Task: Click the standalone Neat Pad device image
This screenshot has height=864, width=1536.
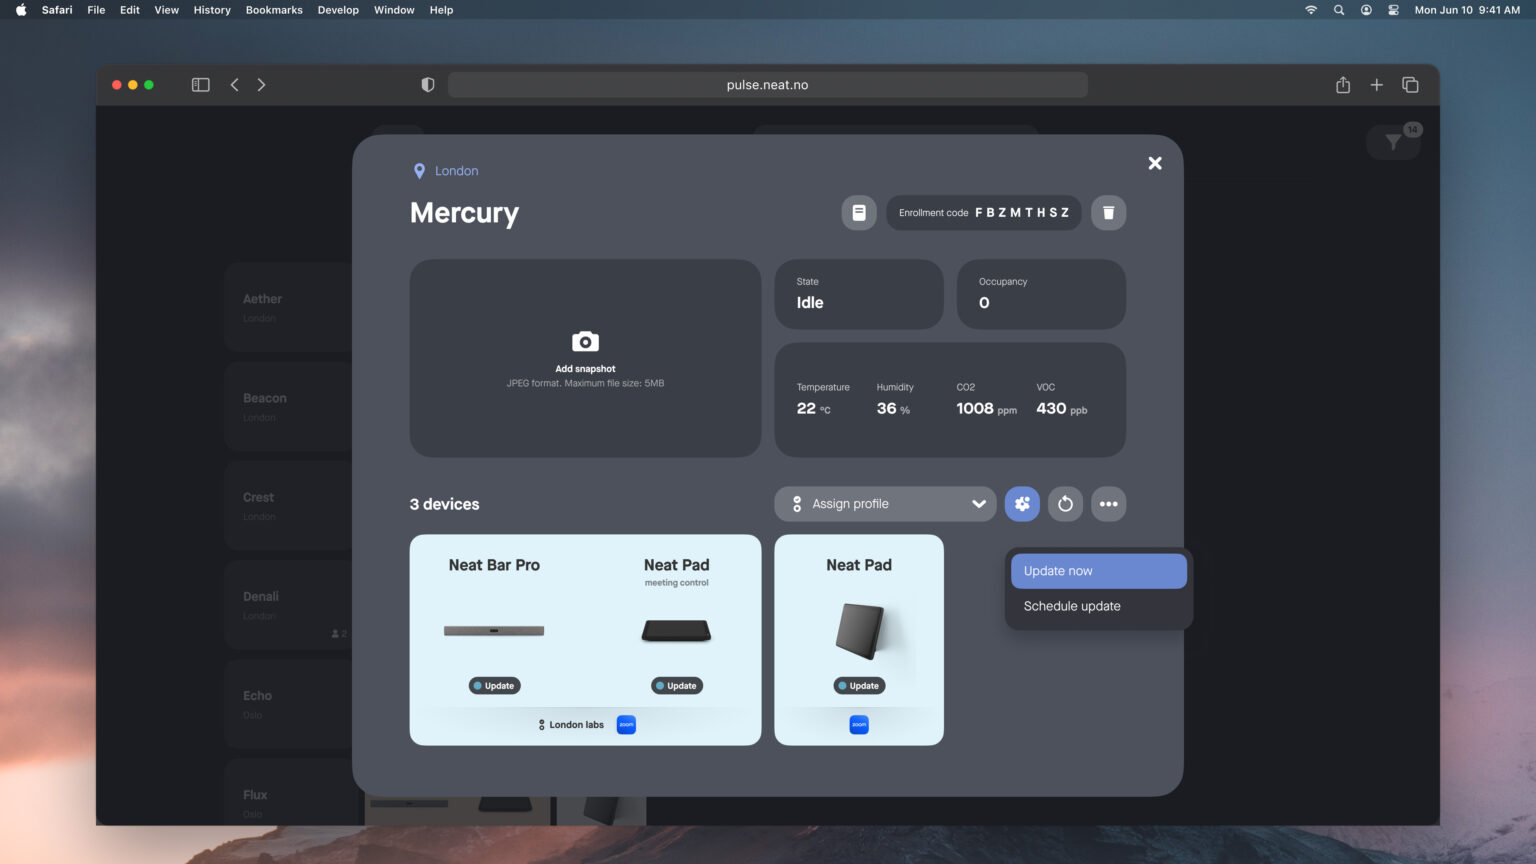Action: [860, 631]
